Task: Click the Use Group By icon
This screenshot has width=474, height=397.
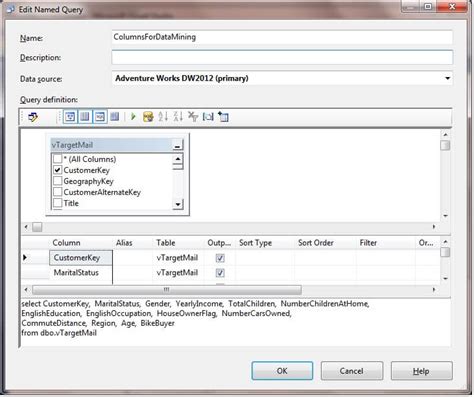Action: [x=208, y=117]
